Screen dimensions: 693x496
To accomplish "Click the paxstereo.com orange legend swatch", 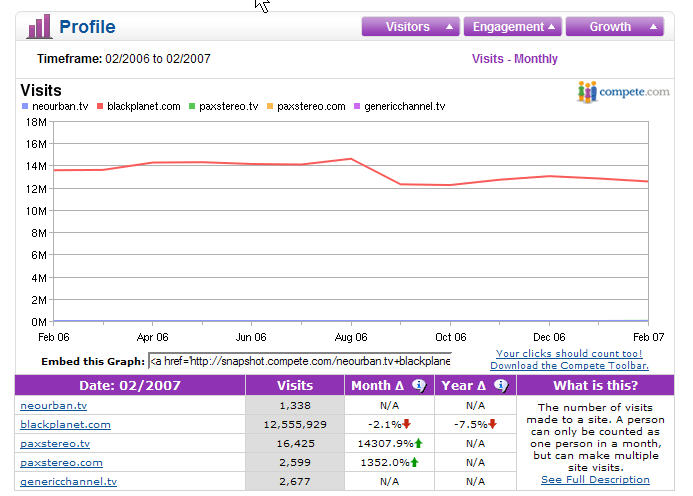I will 270,106.
